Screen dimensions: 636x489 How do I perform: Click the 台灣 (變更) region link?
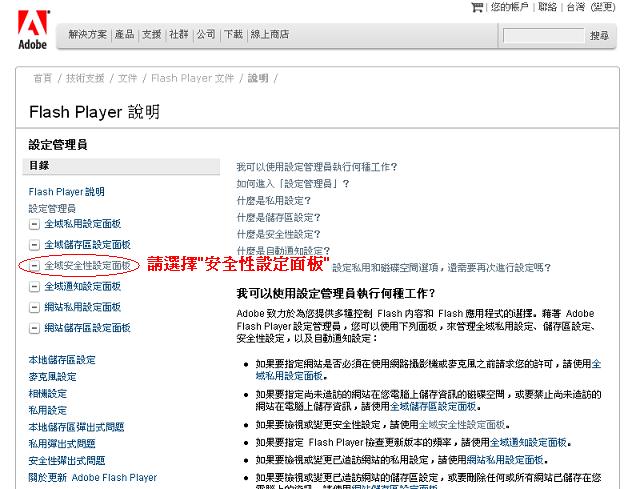[591, 7]
